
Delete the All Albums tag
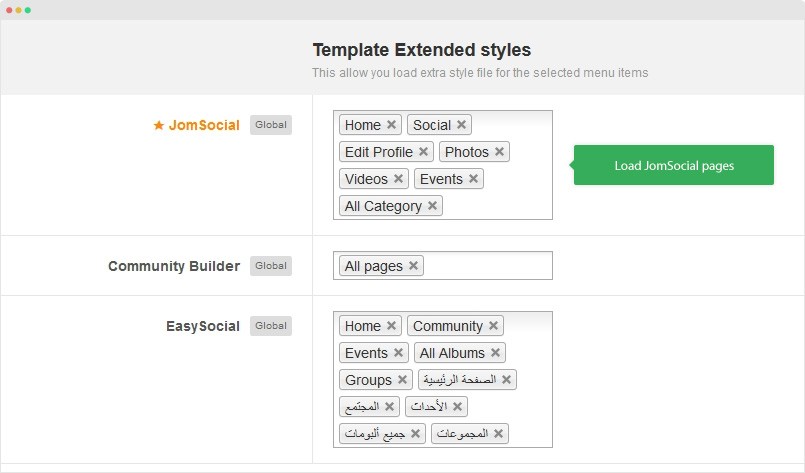[495, 353]
